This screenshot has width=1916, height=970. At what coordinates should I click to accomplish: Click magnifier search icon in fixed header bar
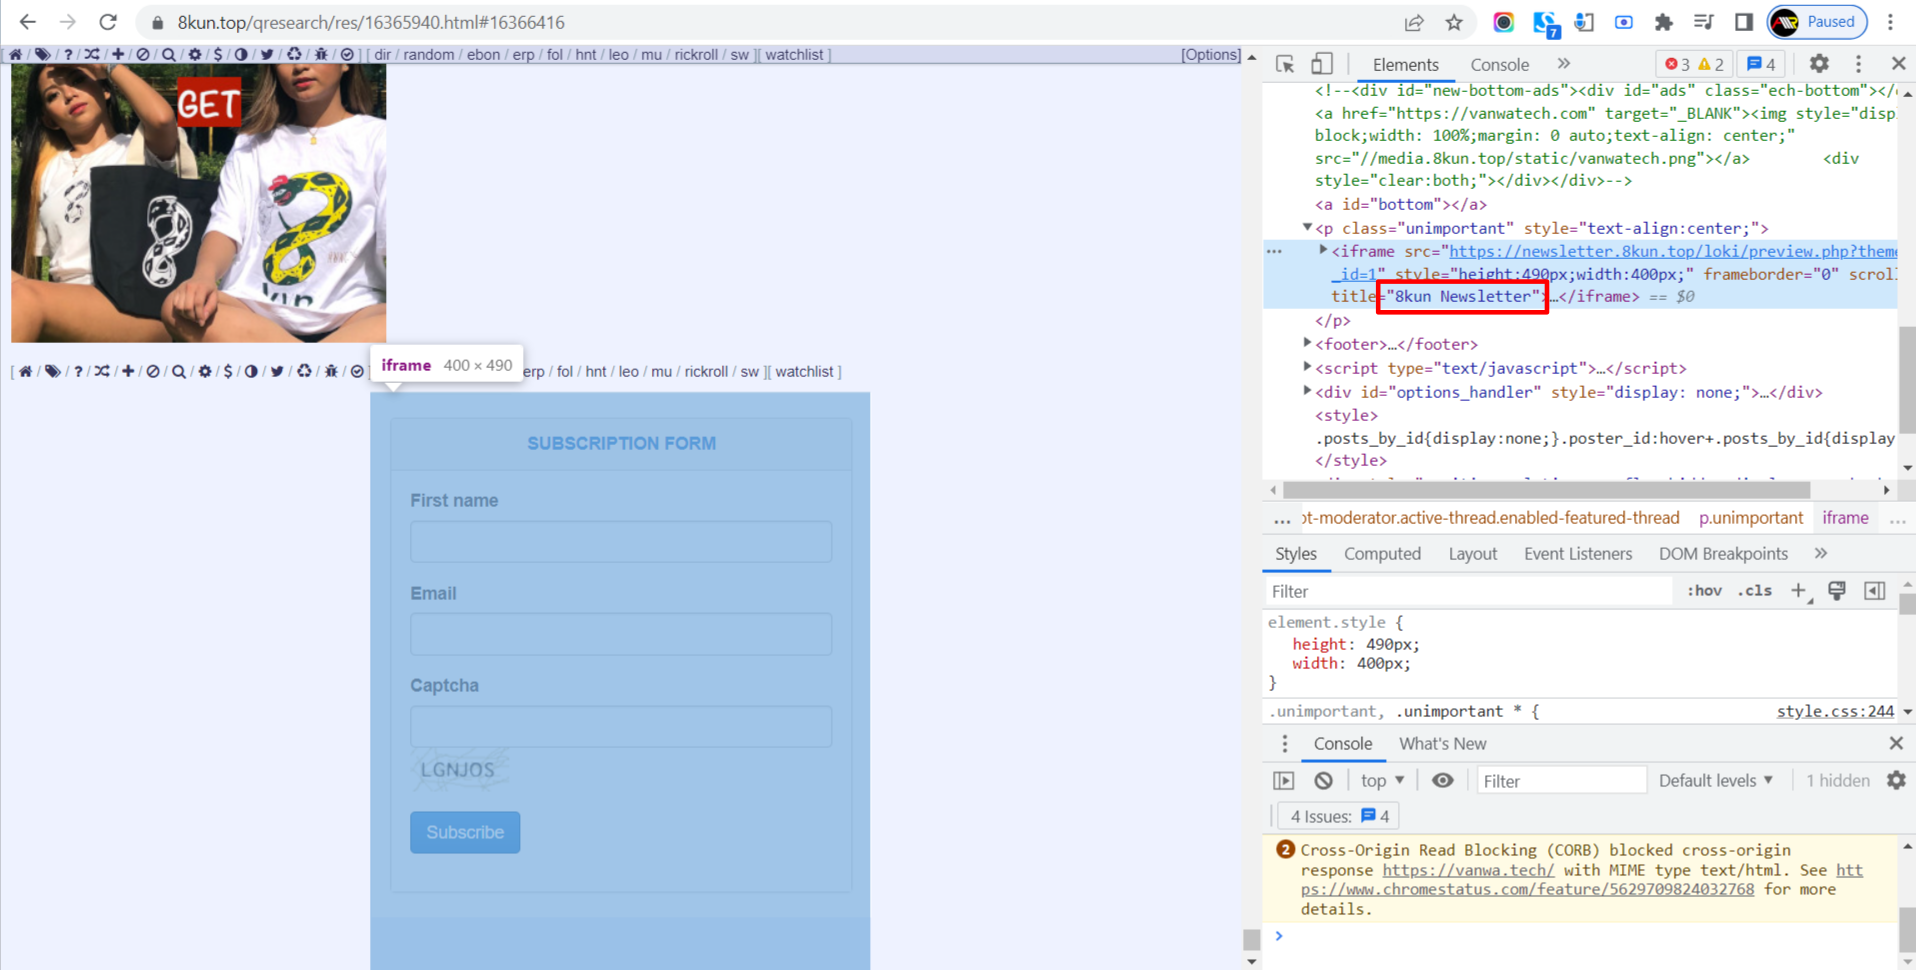pos(168,55)
